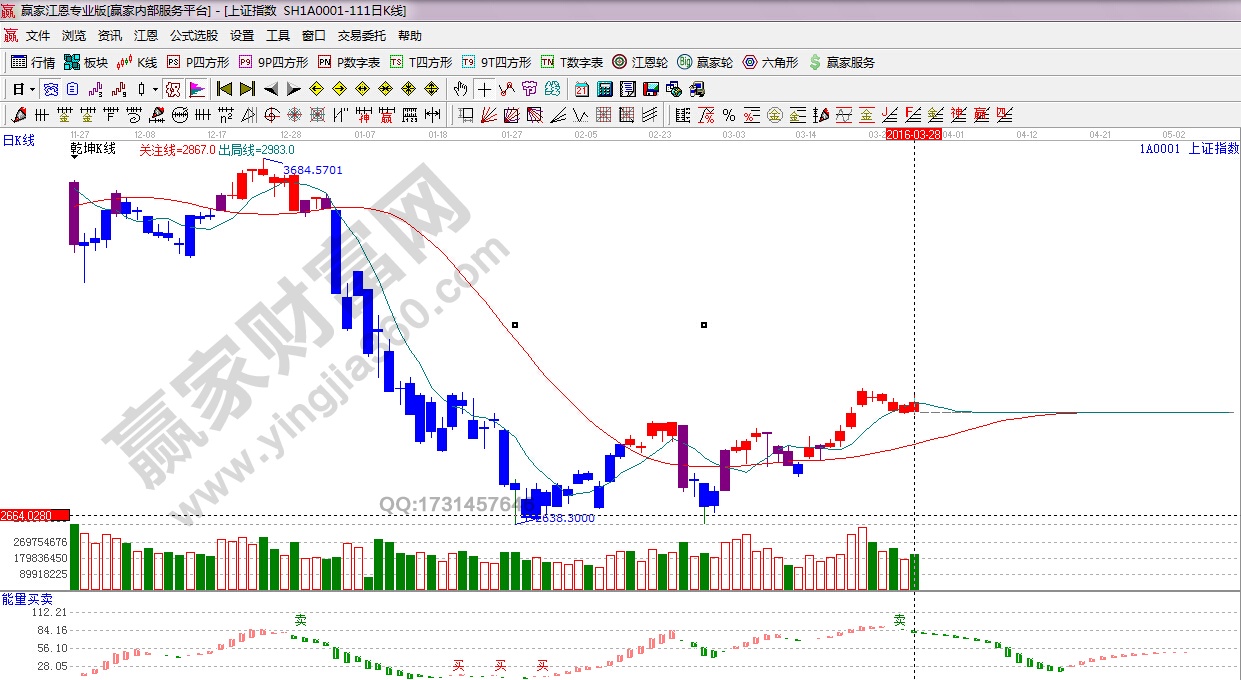Image resolution: width=1241 pixels, height=680 pixels.
Task: Click the percent (%) drawing tool
Action: (728, 115)
